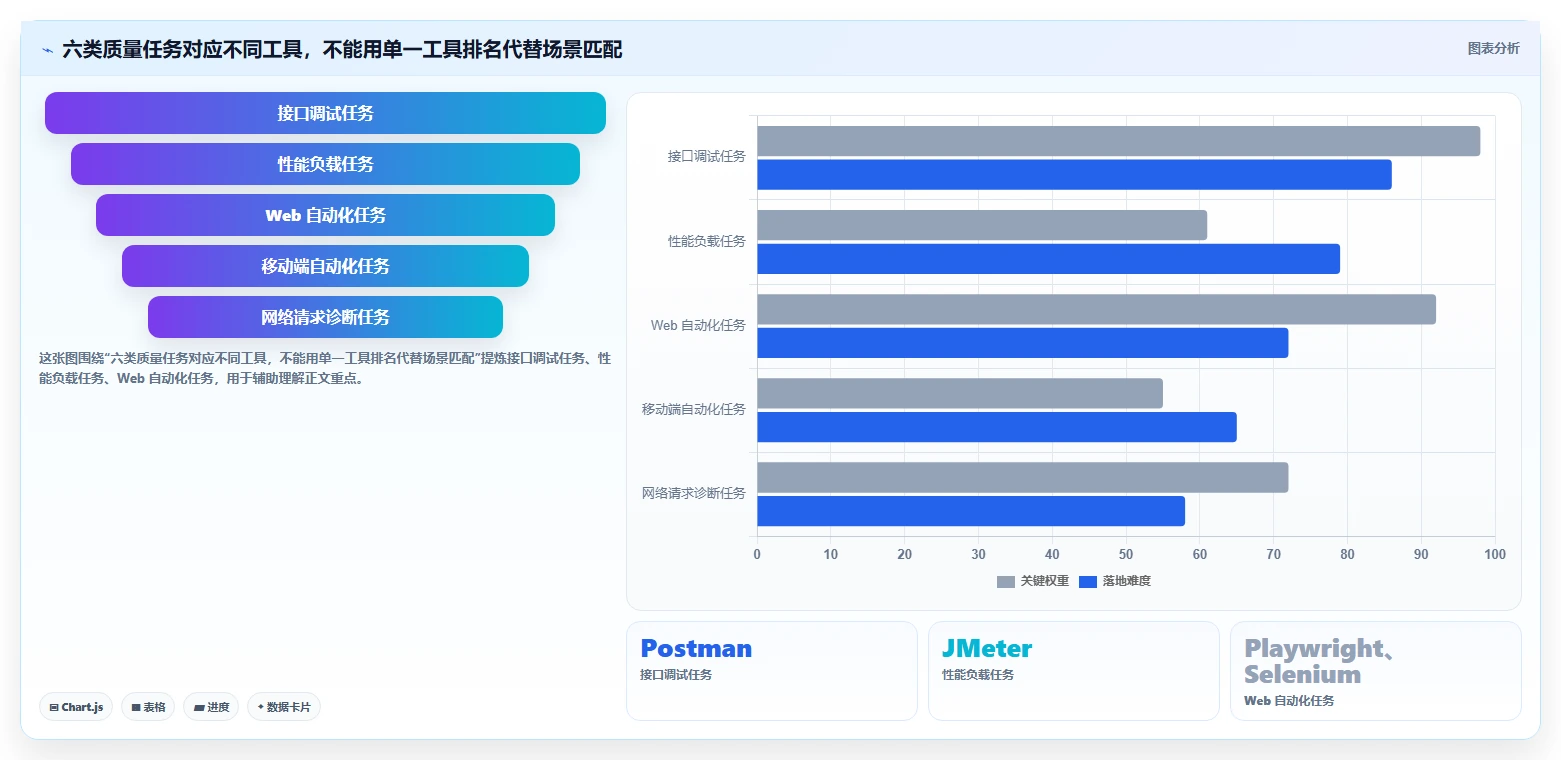The image size is (1561, 760).
Task: Click gray 关键权重 bar for 移动端自动化任务
Action: pos(960,393)
